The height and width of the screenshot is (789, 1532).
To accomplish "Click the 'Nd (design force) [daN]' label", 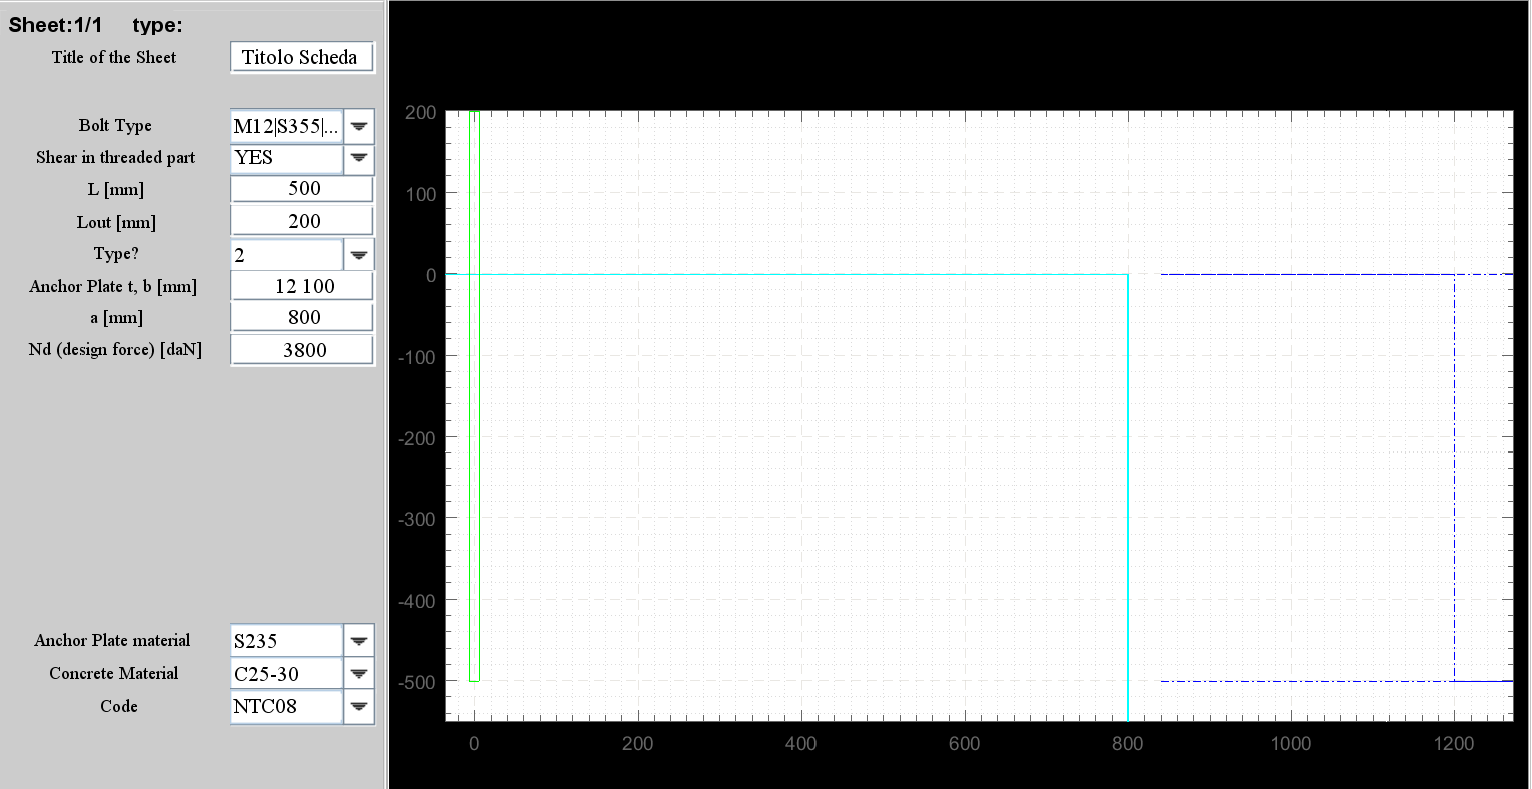I will [115, 349].
